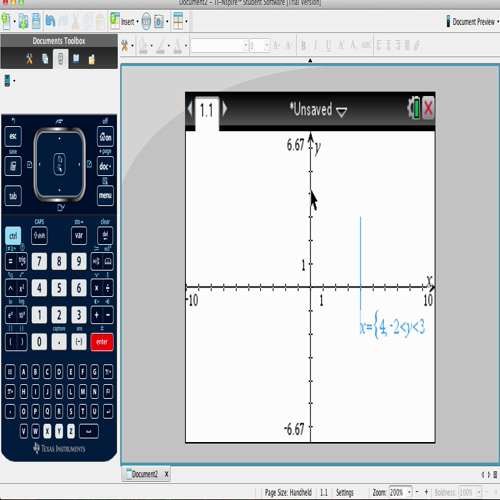Click the line color pencil icon
Screen dimensions: 500x500
161,45
